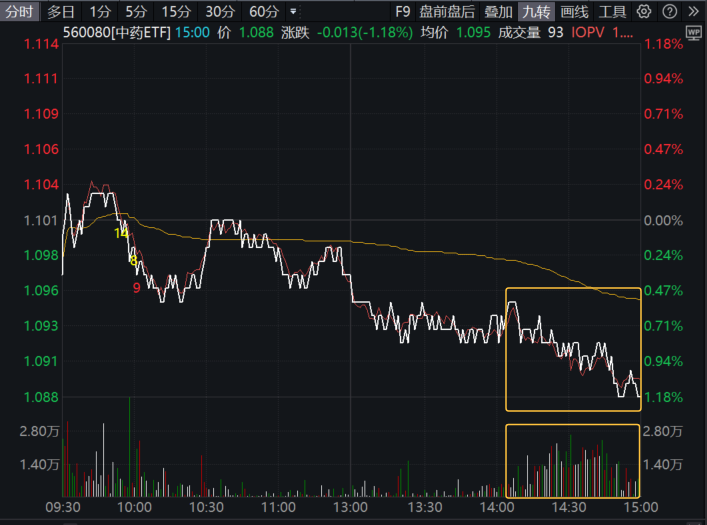The height and width of the screenshot is (525, 707).
Task: Select the 30分 period tab
Action: click(x=220, y=12)
